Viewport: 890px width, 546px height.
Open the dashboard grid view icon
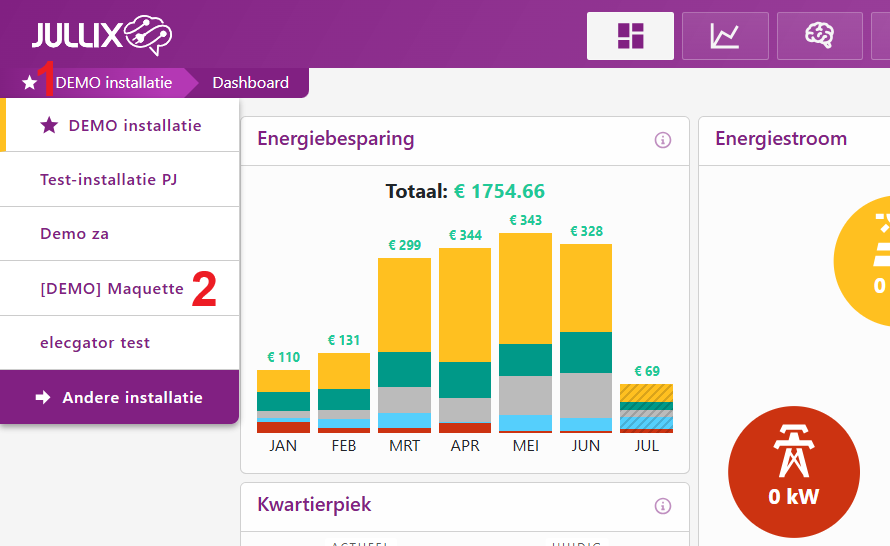click(x=630, y=36)
